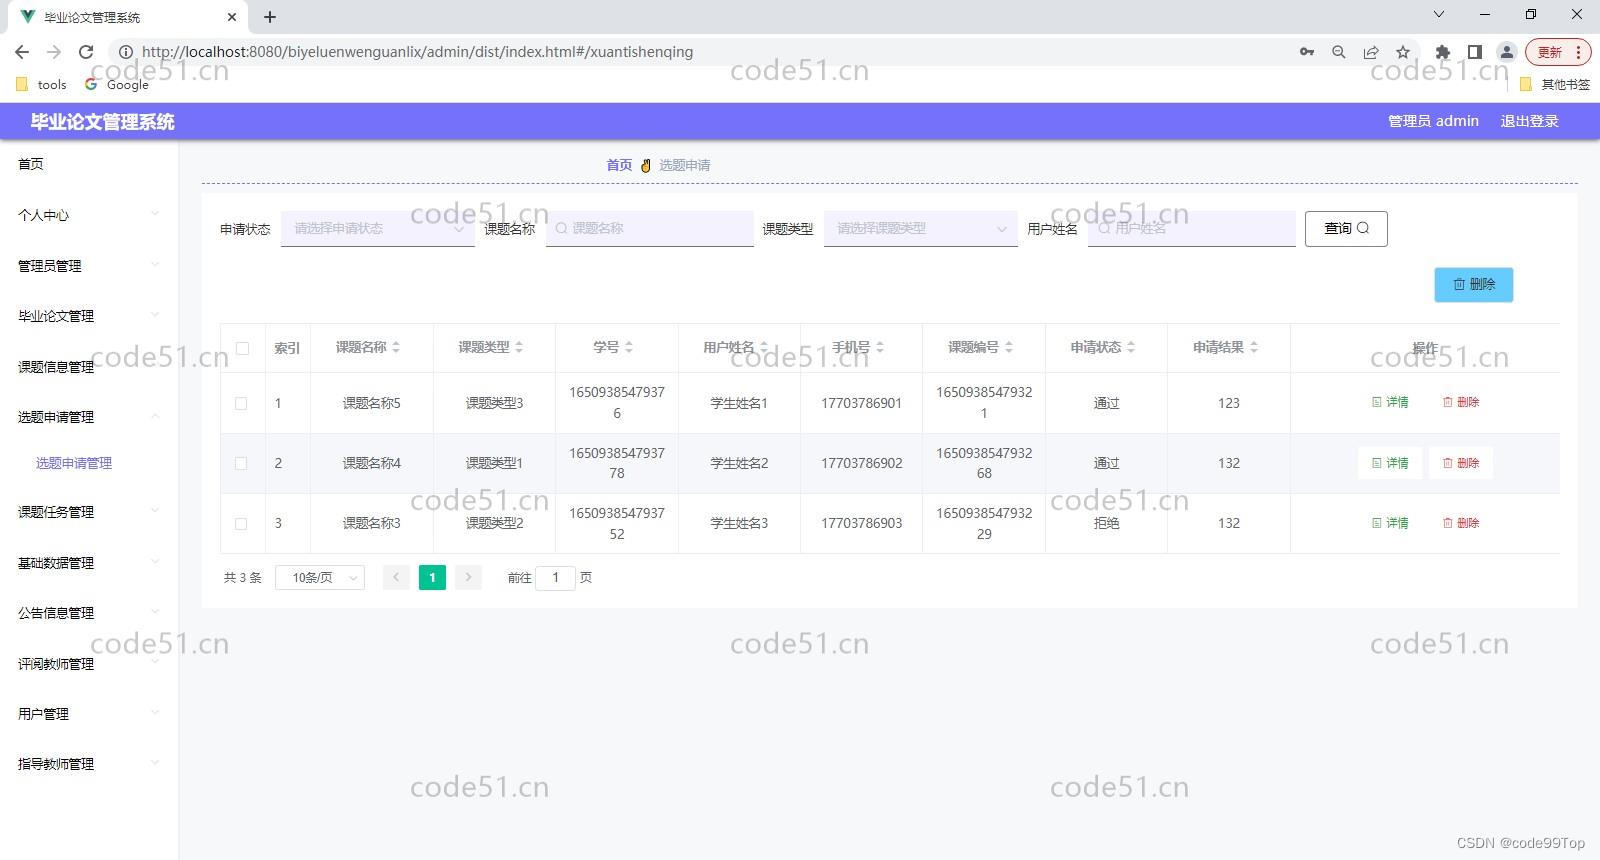Open the Google bookmark
The height and width of the screenshot is (860, 1600).
117,85
